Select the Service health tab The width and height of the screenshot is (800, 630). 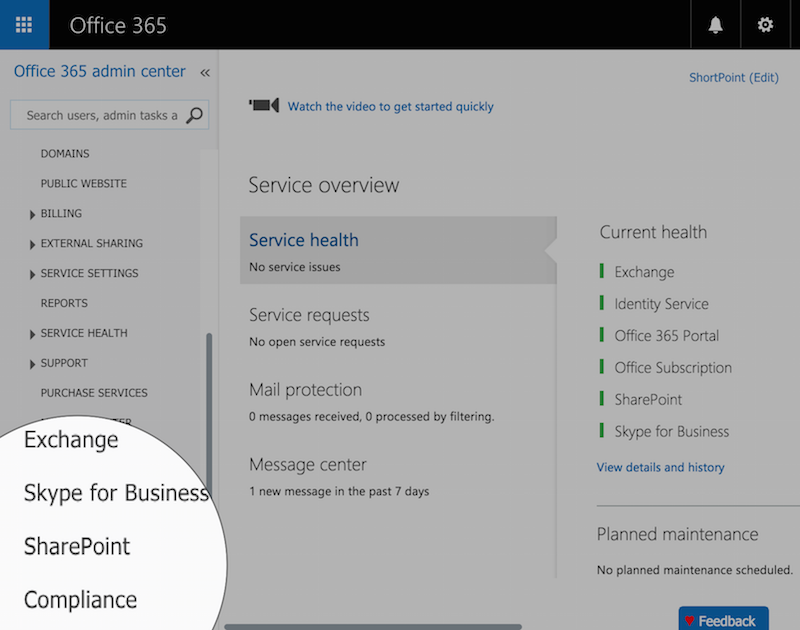pyautogui.click(x=398, y=250)
